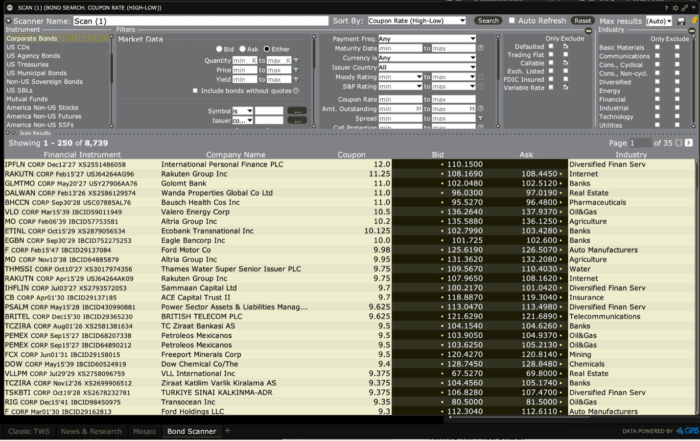The width and height of the screenshot is (700, 441).
Task: Collapse the Scanner Name section arrow
Action: click(x=8, y=21)
